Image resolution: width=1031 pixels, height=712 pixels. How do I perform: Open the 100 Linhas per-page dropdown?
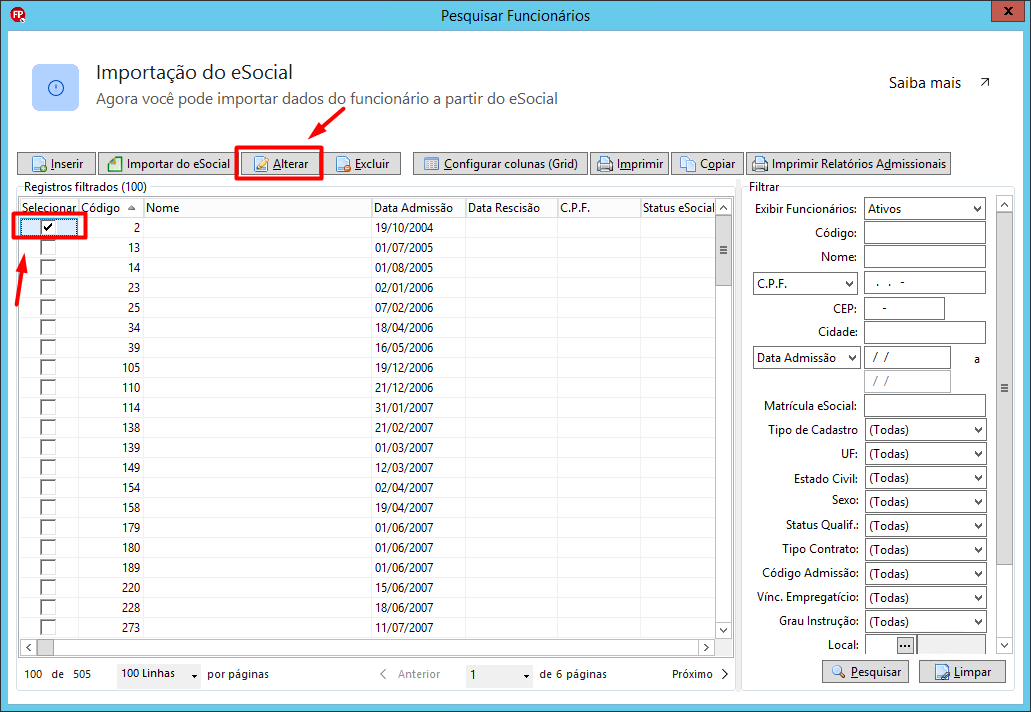click(159, 675)
